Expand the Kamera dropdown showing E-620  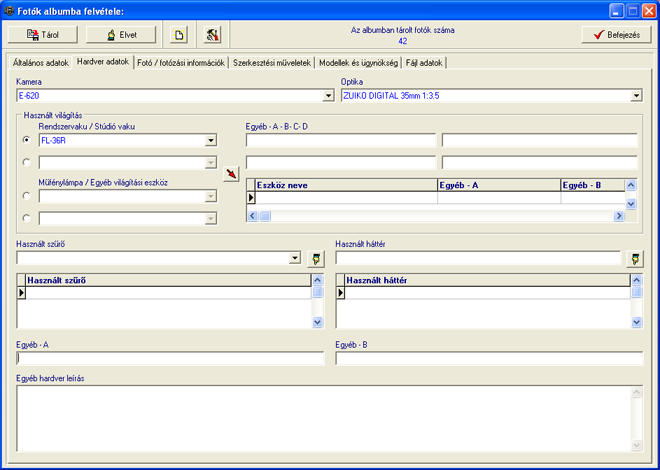point(329,96)
